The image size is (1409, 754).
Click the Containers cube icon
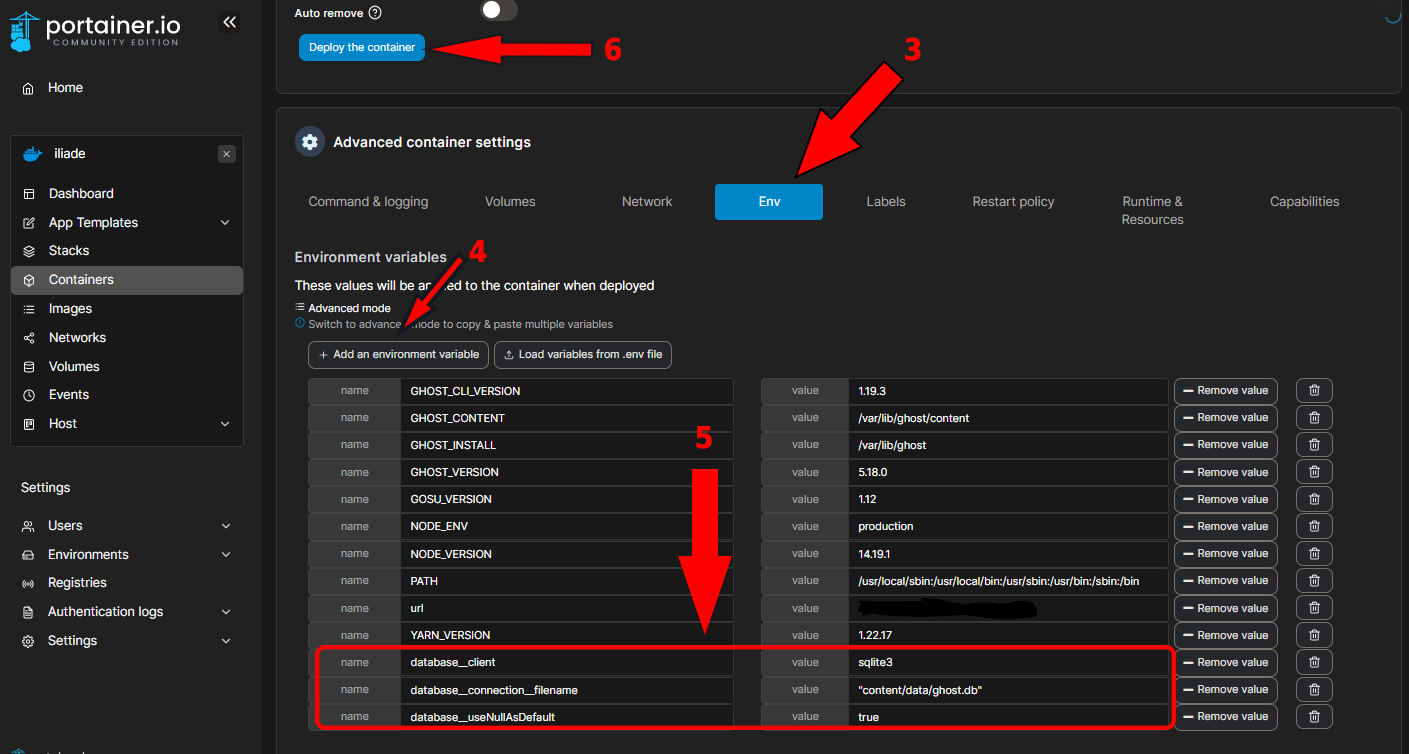[29, 280]
